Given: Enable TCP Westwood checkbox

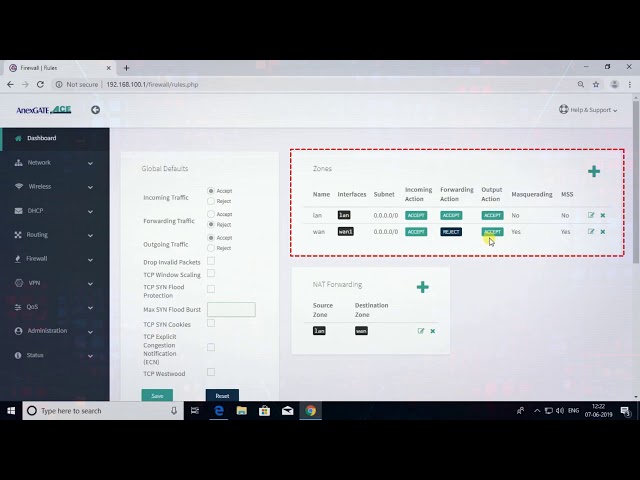Looking at the screenshot, I should [x=211, y=372].
